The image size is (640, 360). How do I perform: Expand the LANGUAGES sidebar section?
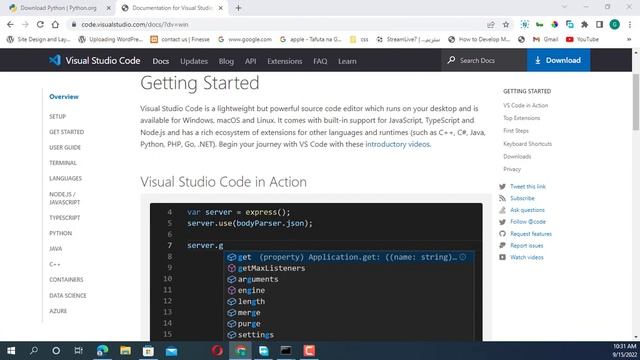tap(65, 178)
